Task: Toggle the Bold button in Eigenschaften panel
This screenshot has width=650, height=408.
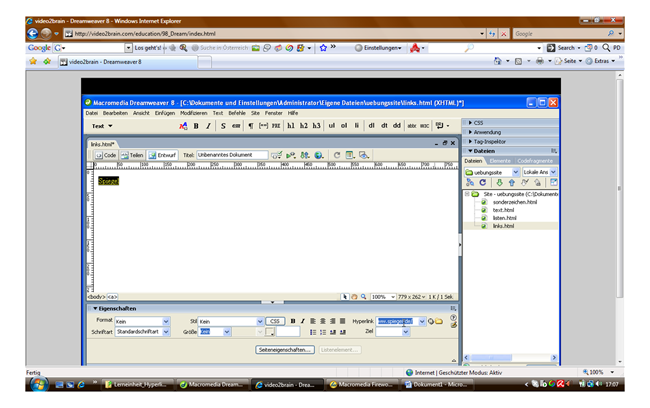Action: (x=293, y=321)
